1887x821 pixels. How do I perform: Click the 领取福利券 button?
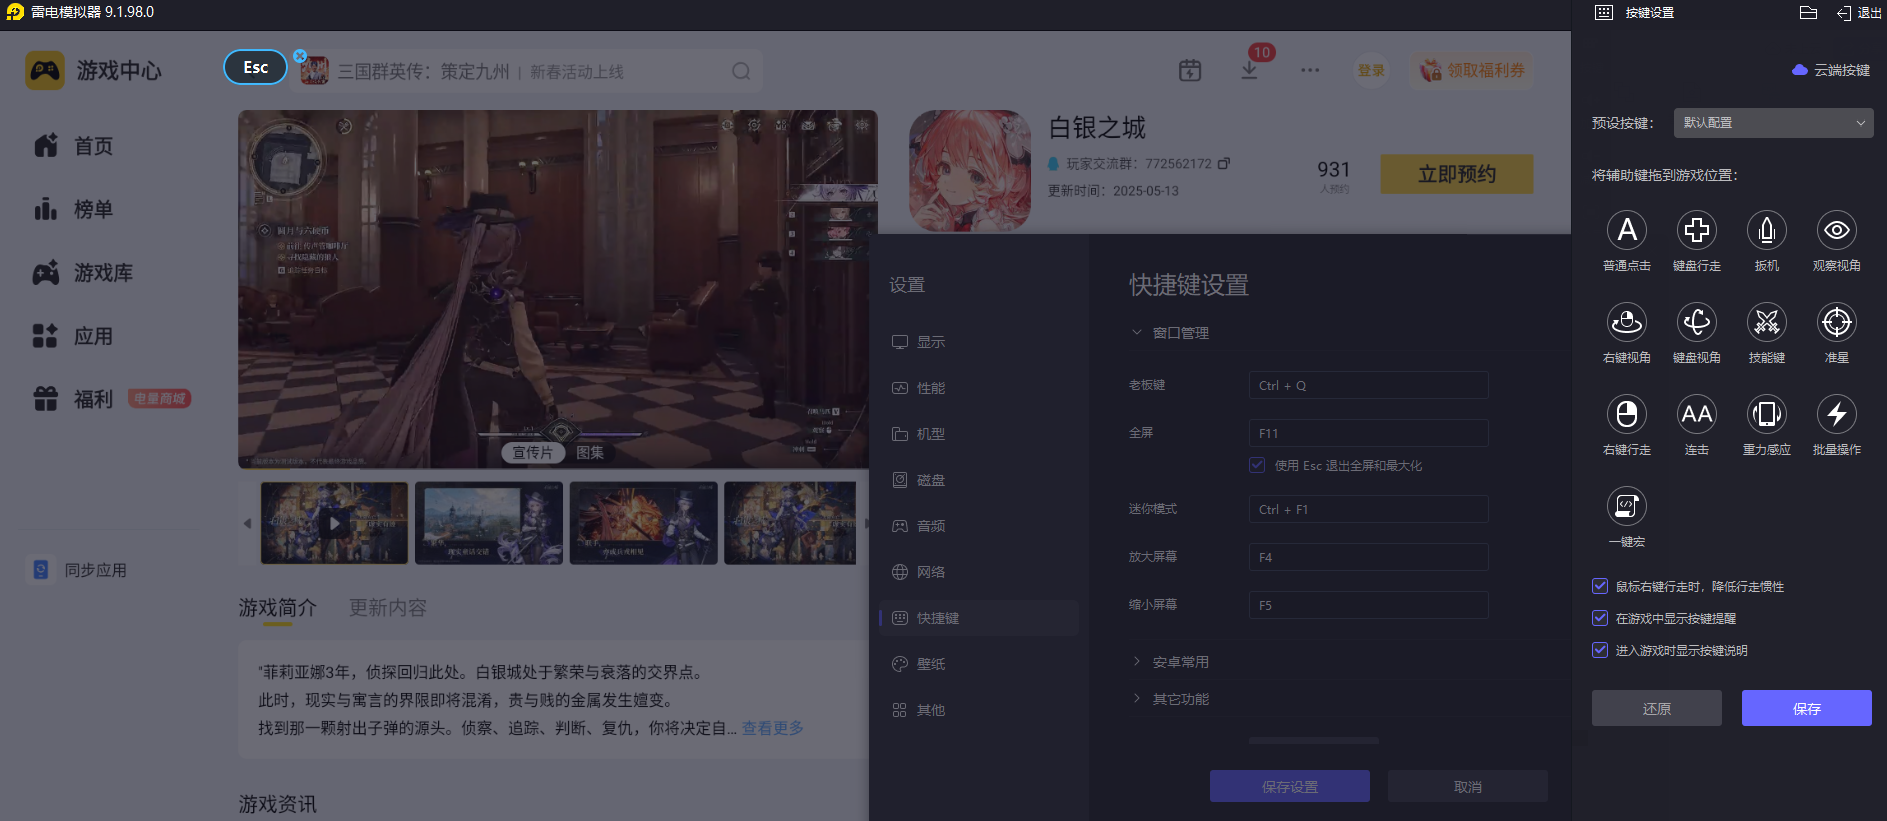(x=1472, y=70)
